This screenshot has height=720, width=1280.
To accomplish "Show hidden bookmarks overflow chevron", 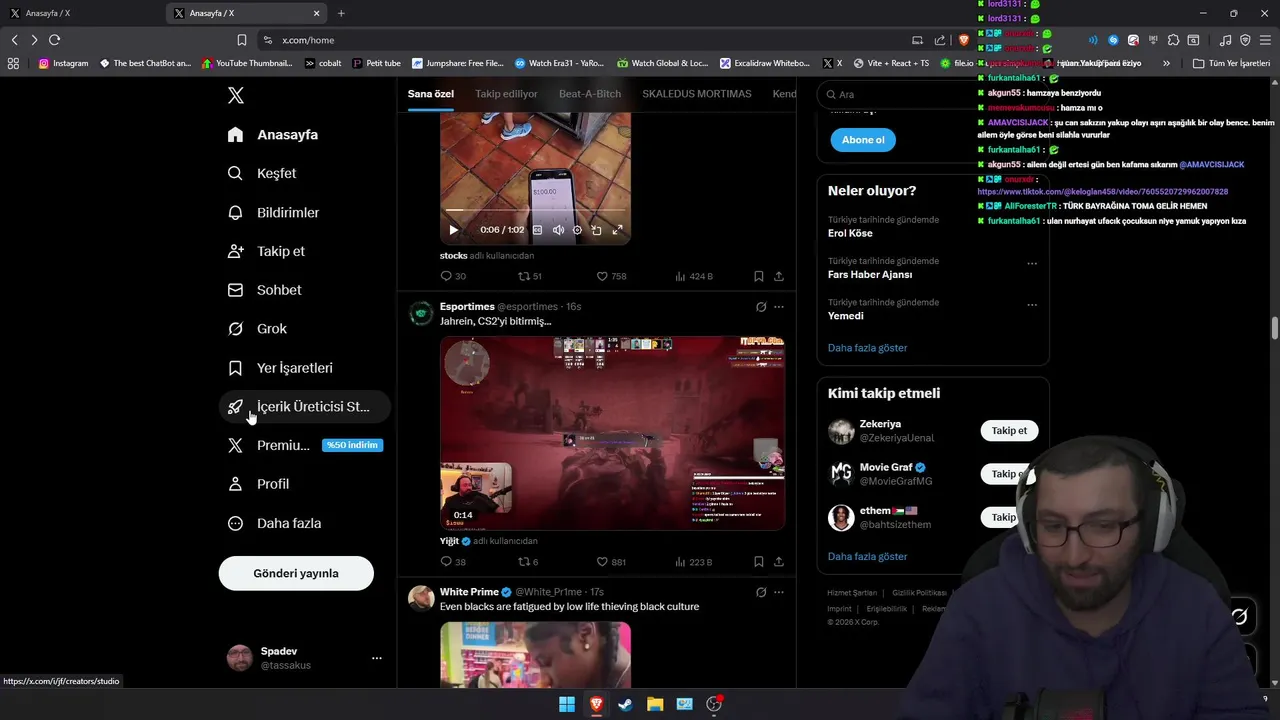I will (1166, 63).
